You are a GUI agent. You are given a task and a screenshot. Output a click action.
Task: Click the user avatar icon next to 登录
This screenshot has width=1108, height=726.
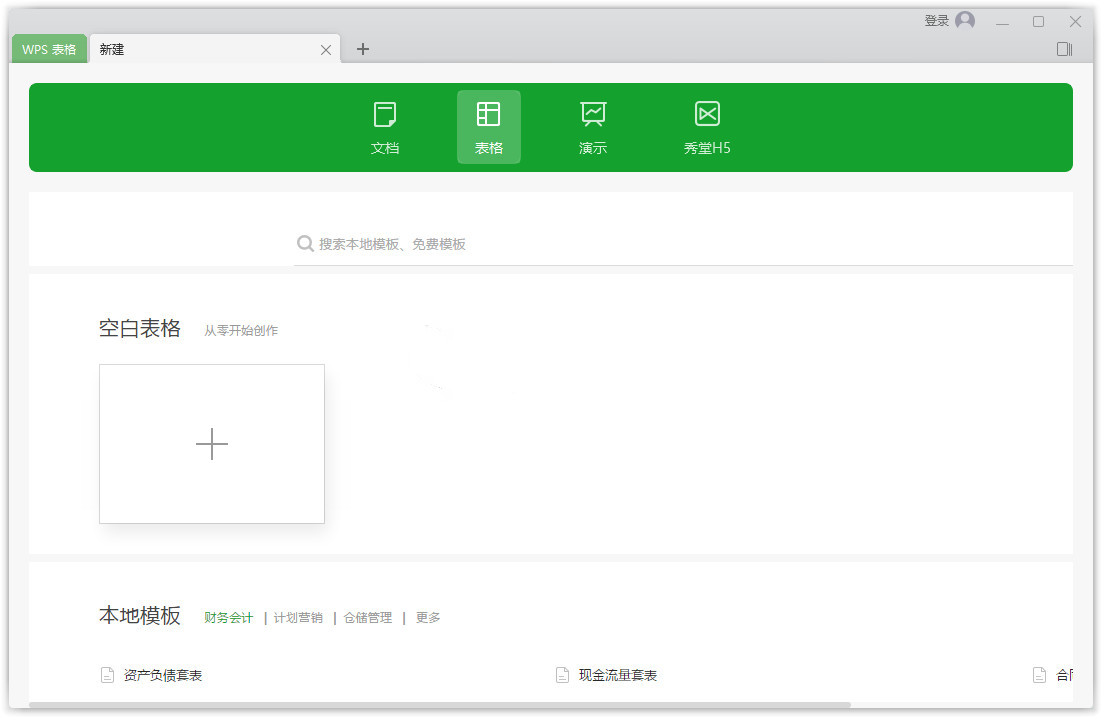pyautogui.click(x=965, y=21)
